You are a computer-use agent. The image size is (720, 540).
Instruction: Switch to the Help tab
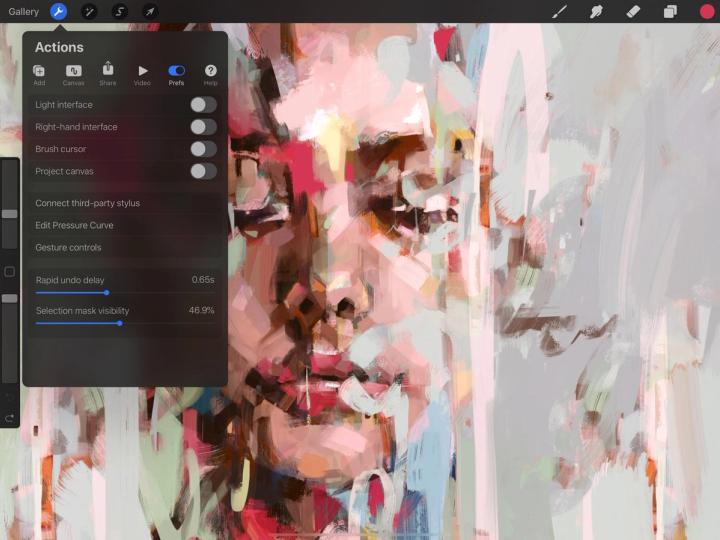coord(210,75)
